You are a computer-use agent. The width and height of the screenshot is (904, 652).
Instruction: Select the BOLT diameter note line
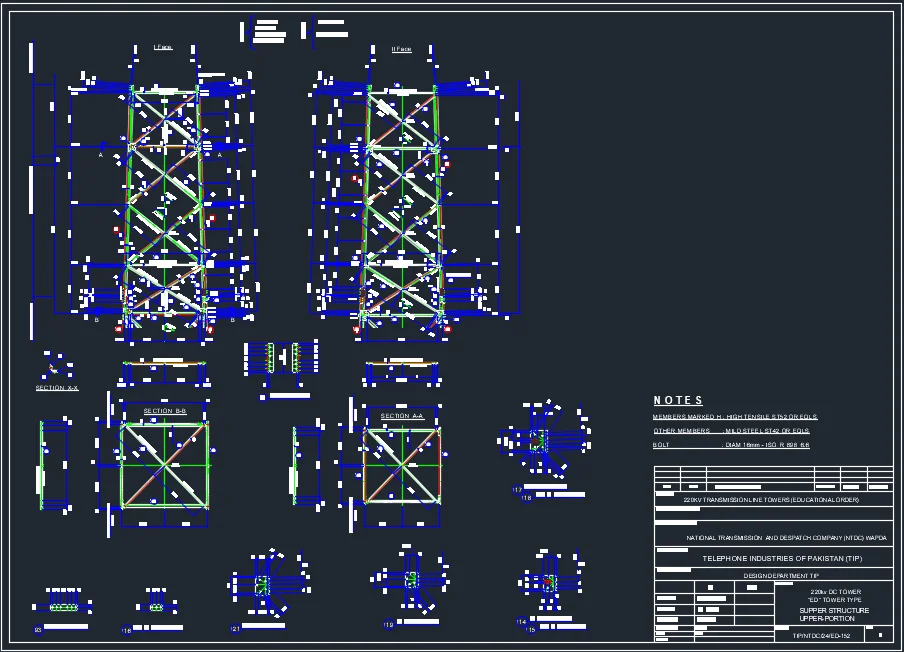click(x=731, y=444)
